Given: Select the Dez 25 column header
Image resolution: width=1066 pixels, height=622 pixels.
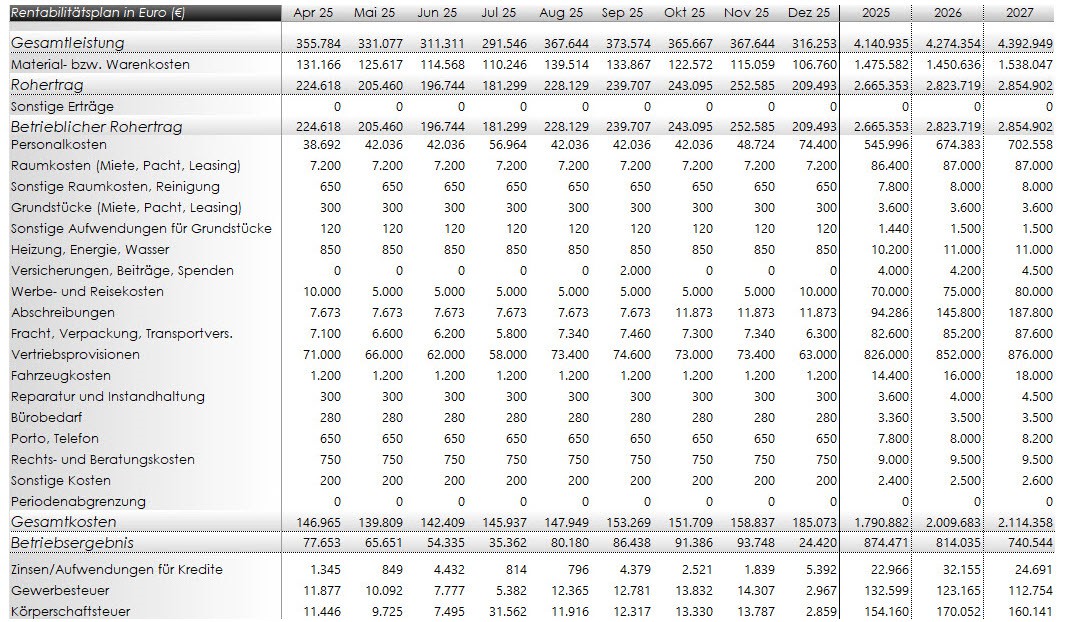Looking at the screenshot, I should [x=808, y=13].
